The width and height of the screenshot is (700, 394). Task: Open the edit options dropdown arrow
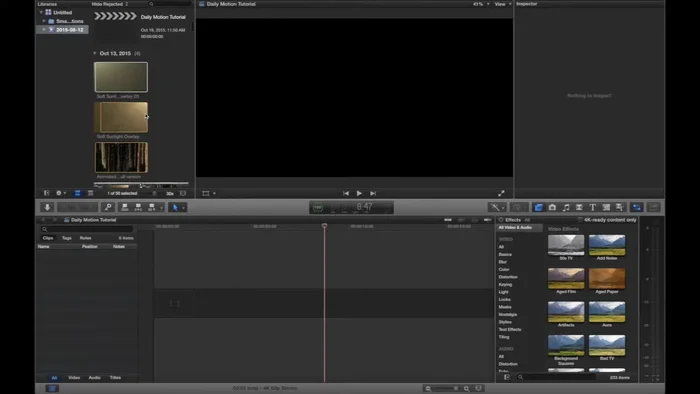pyautogui.click(x=162, y=207)
